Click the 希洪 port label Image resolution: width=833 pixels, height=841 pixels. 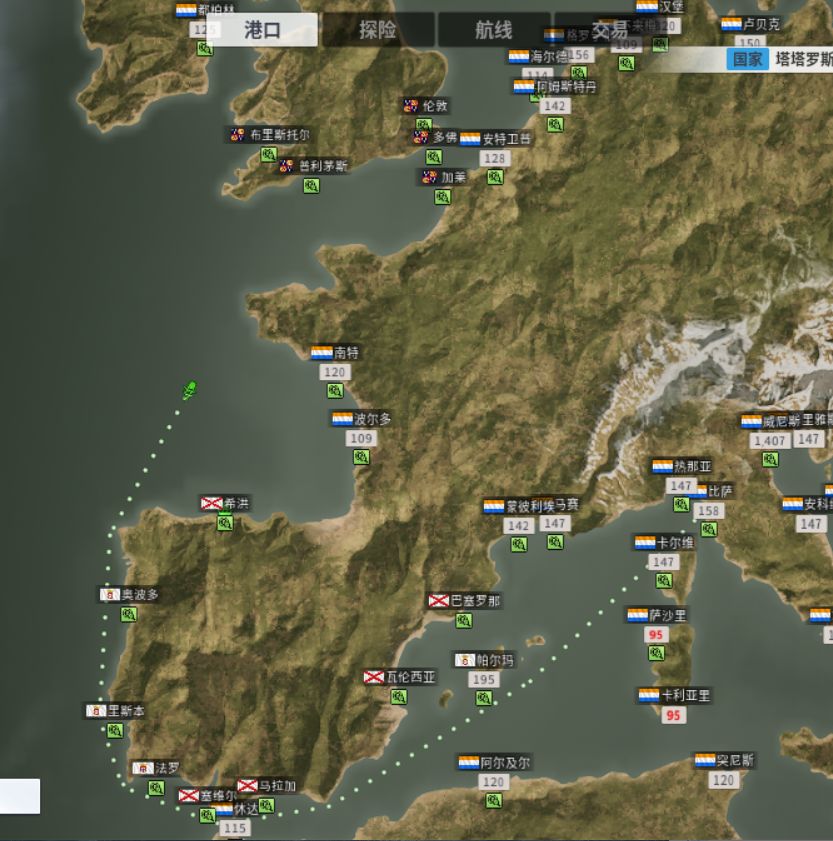click(x=225, y=503)
